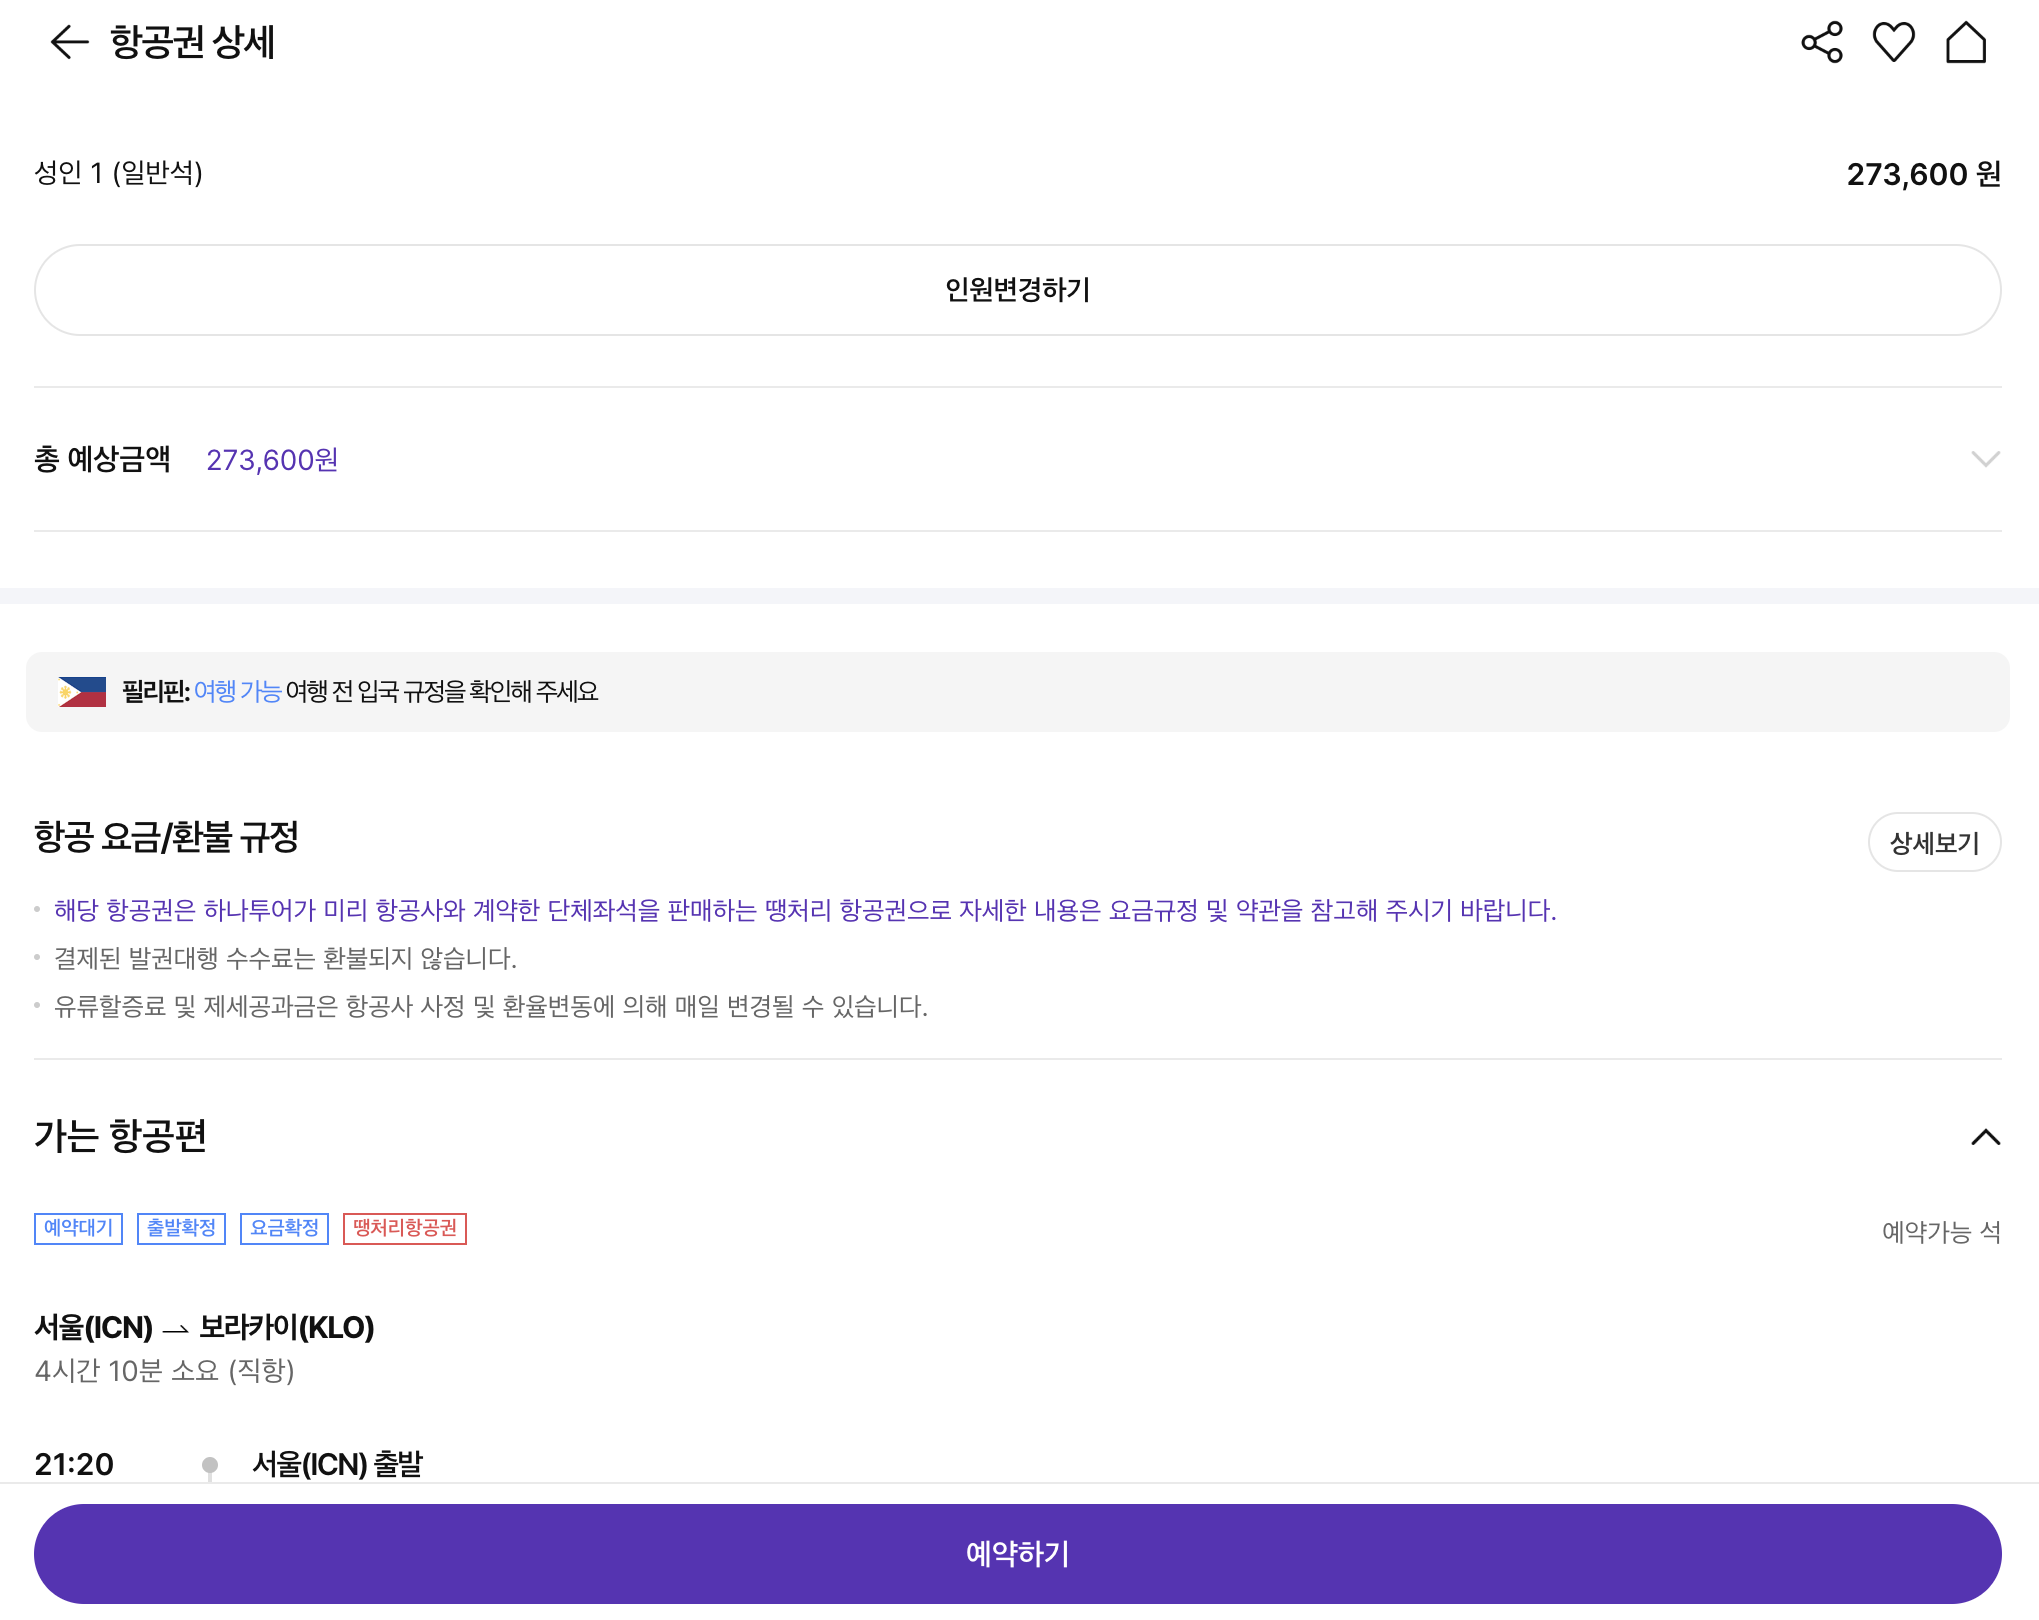Select the red 땡처리항공권 tag
Screen dimensions: 2039x1620
coord(404,1228)
